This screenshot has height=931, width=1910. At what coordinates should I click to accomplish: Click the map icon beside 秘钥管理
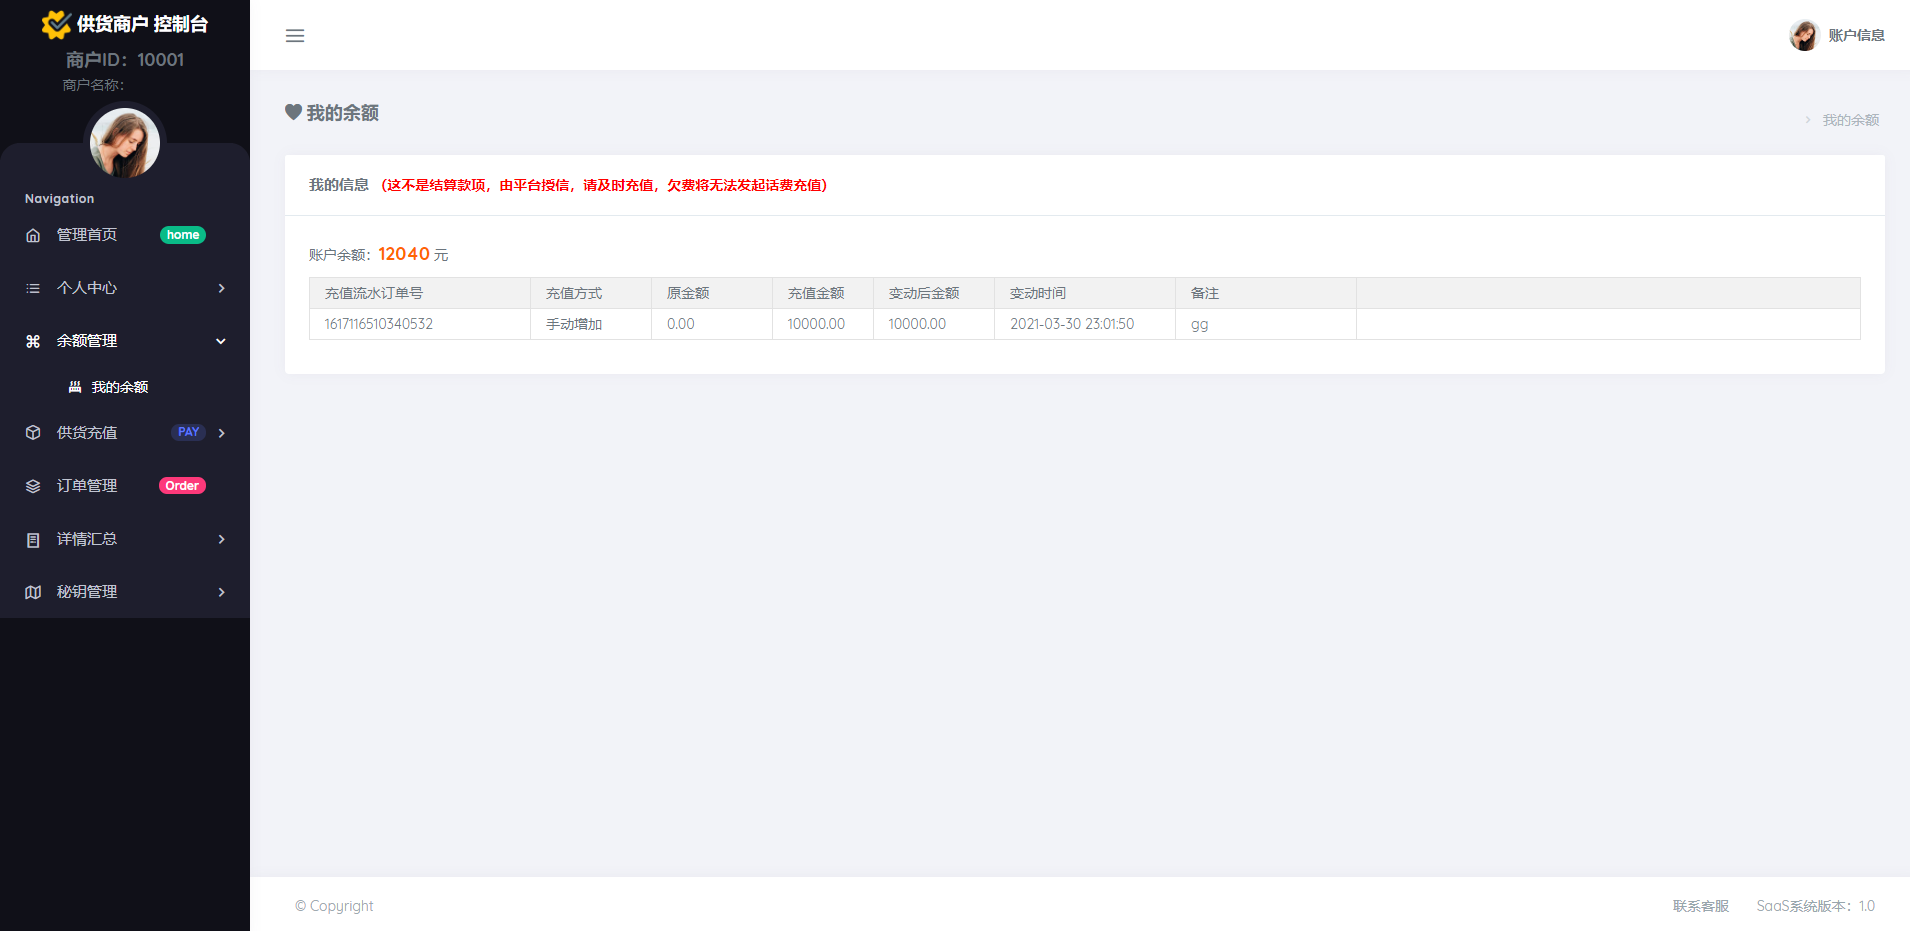[33, 592]
